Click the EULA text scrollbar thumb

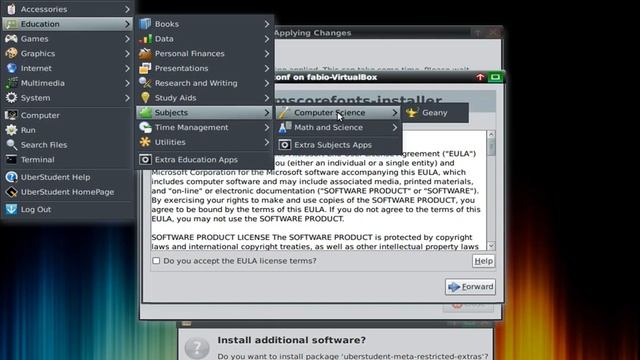coord(491,148)
